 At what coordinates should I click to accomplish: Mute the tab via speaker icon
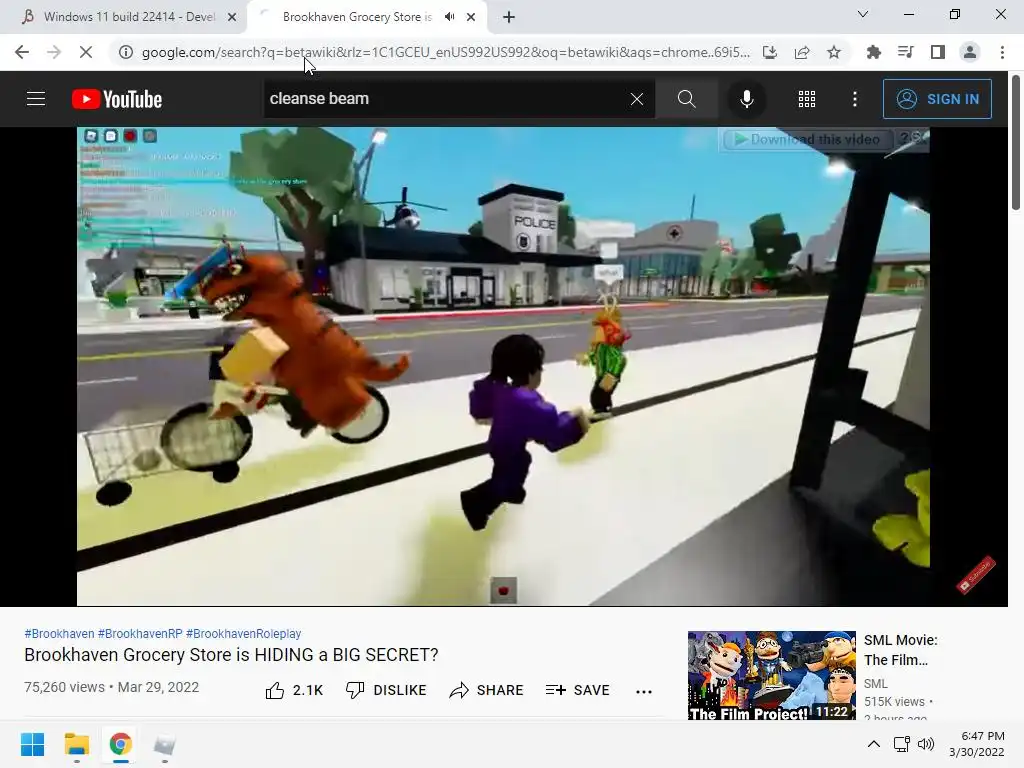pos(449,17)
